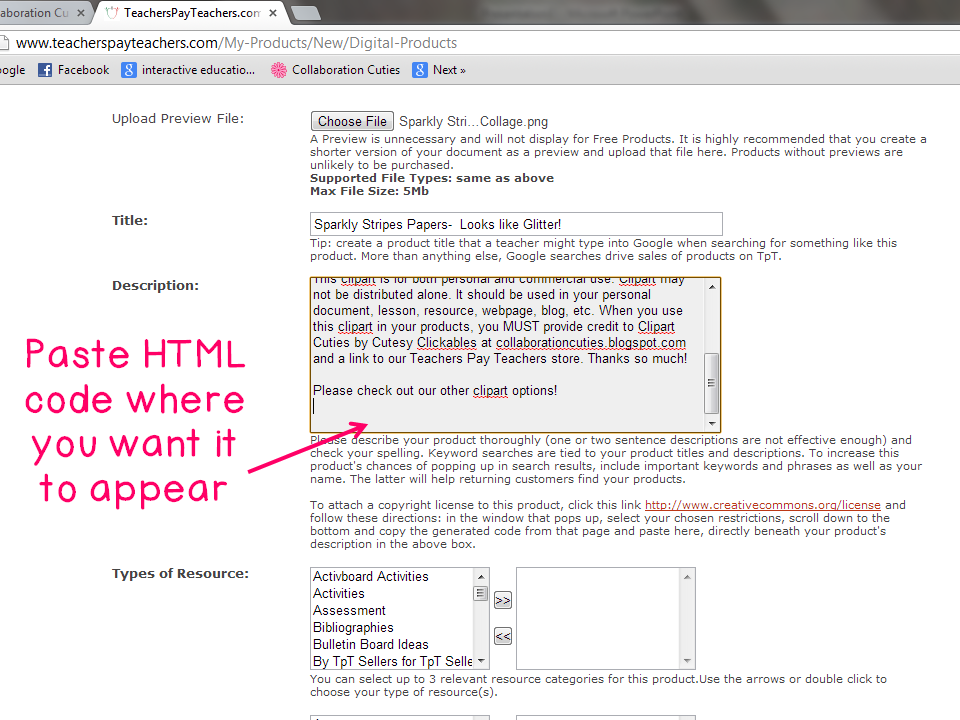Click the pink flower Collaboration Cuties bookmark icon
The image size is (960, 720).
(278, 69)
